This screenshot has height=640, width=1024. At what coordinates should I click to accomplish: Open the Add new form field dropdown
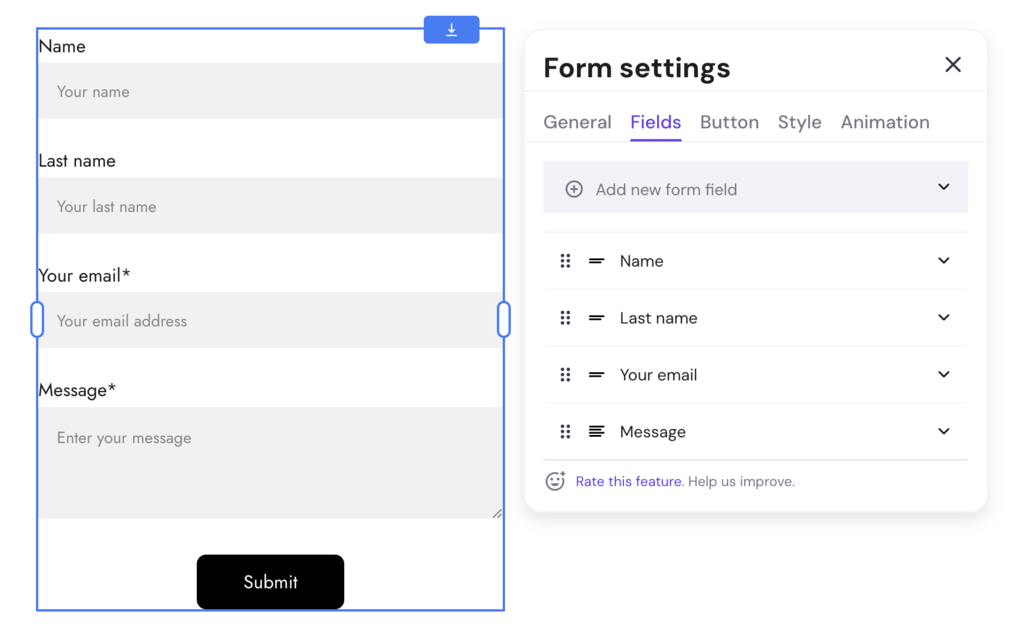pos(941,187)
